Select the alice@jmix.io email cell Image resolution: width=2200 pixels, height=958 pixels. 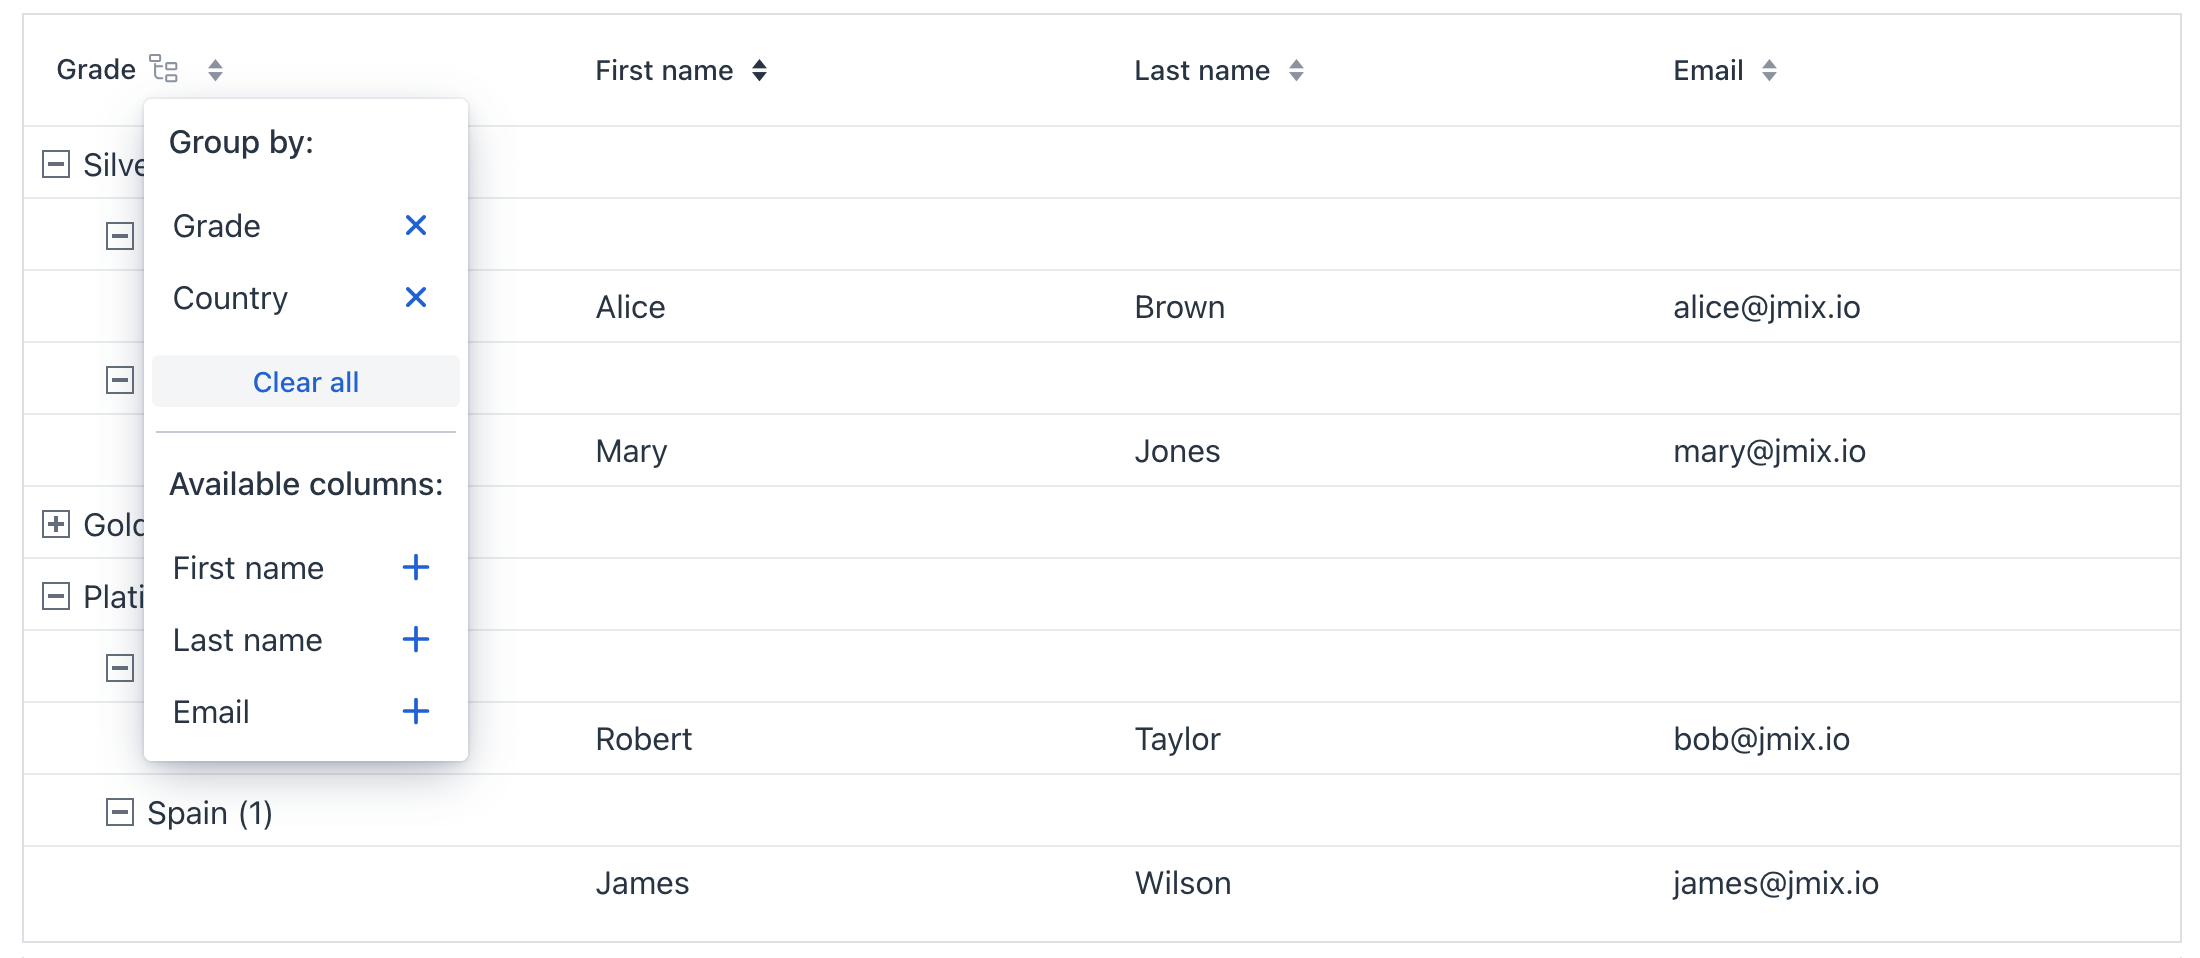click(x=1766, y=307)
